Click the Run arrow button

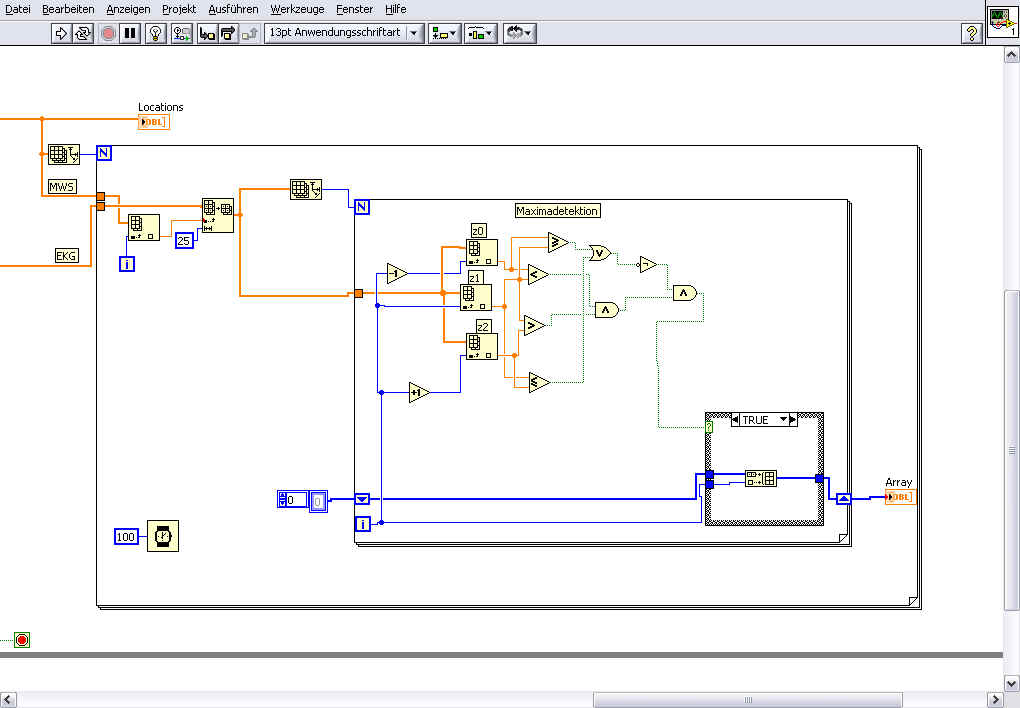coord(61,33)
